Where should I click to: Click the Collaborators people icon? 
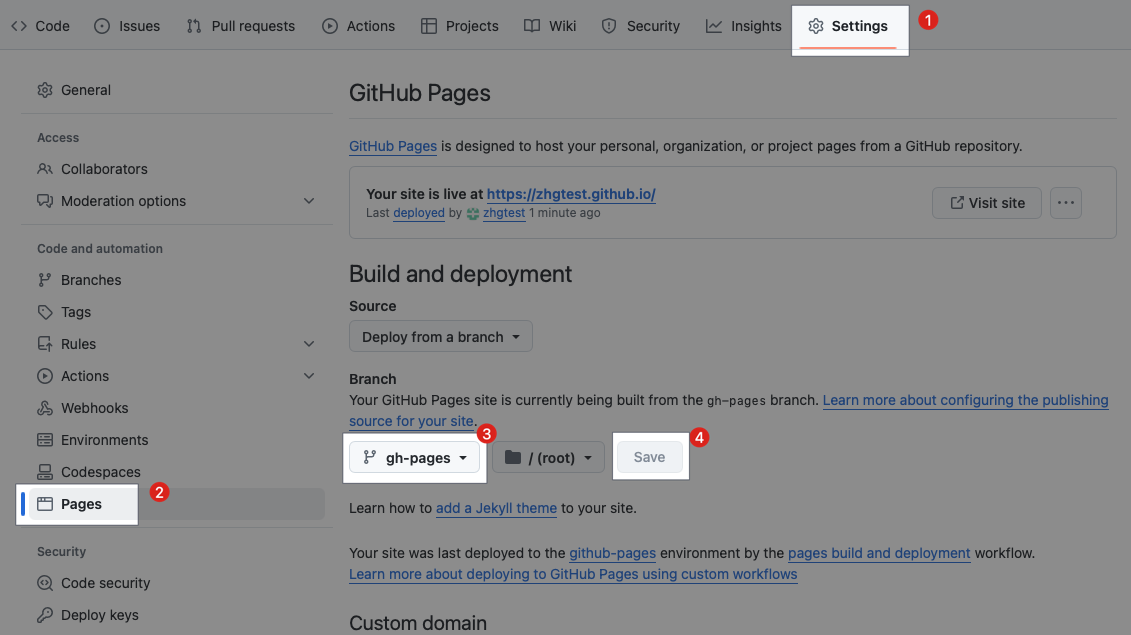point(45,169)
